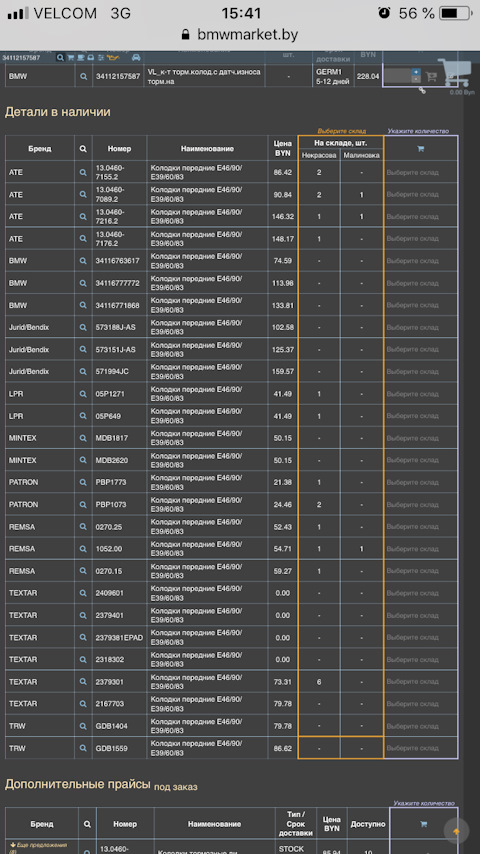Click price 21.38 for PATRON PBP1773

[x=283, y=483]
